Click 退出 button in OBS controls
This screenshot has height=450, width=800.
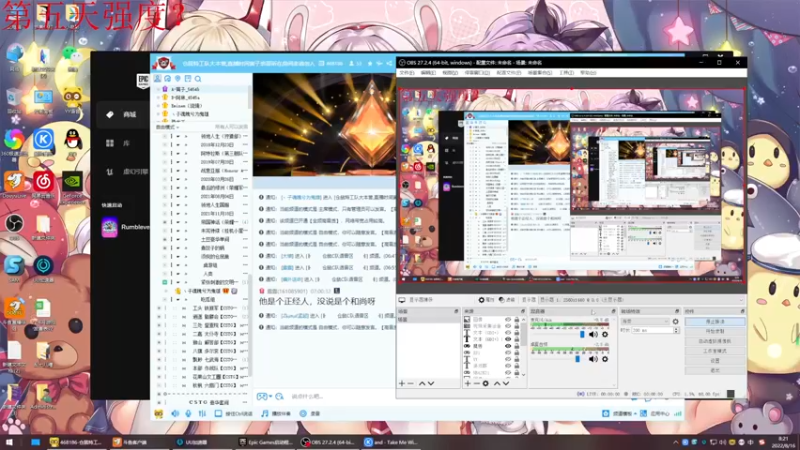[x=715, y=370]
